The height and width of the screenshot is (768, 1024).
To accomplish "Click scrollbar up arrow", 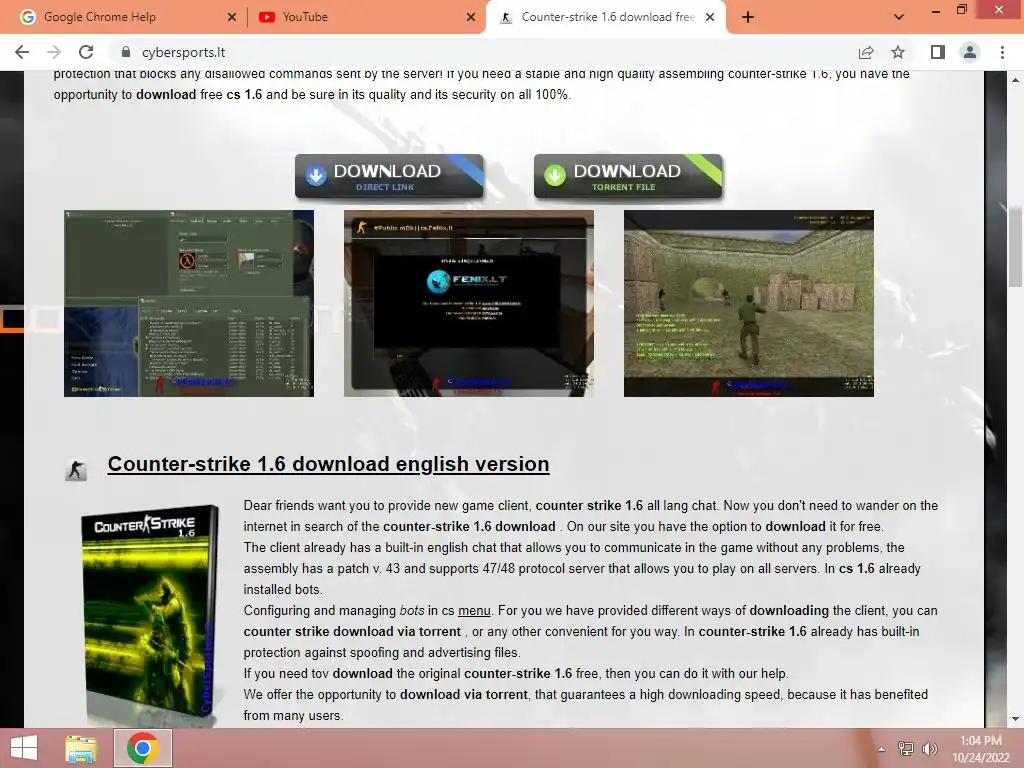I will point(1016,80).
